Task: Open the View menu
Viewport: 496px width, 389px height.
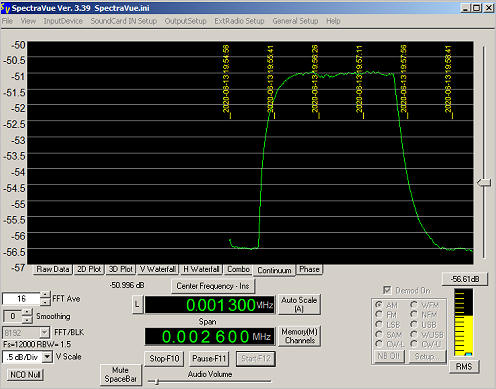Action: click(x=28, y=21)
